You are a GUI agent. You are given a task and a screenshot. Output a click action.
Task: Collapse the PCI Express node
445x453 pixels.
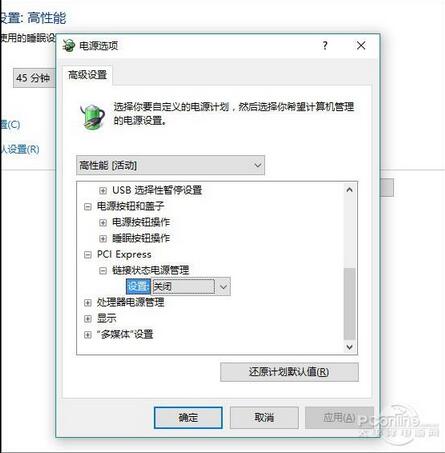[x=87, y=255]
